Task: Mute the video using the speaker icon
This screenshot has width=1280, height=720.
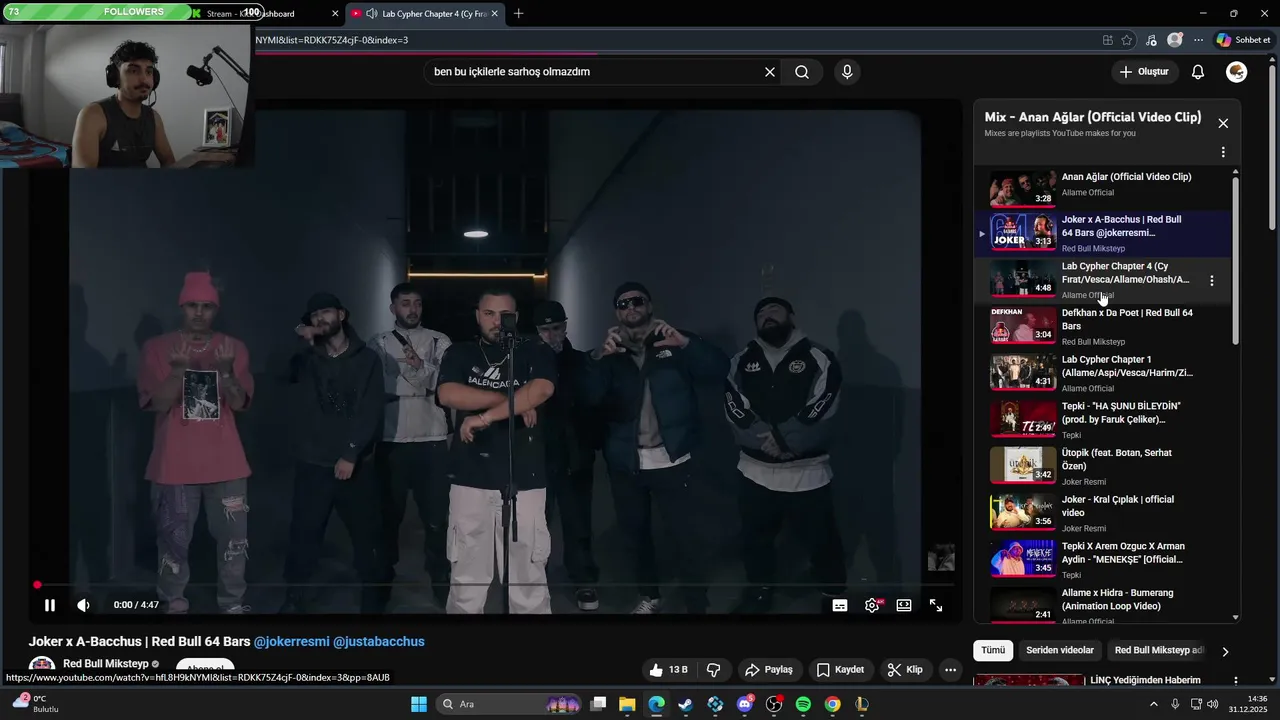Action: click(x=84, y=605)
